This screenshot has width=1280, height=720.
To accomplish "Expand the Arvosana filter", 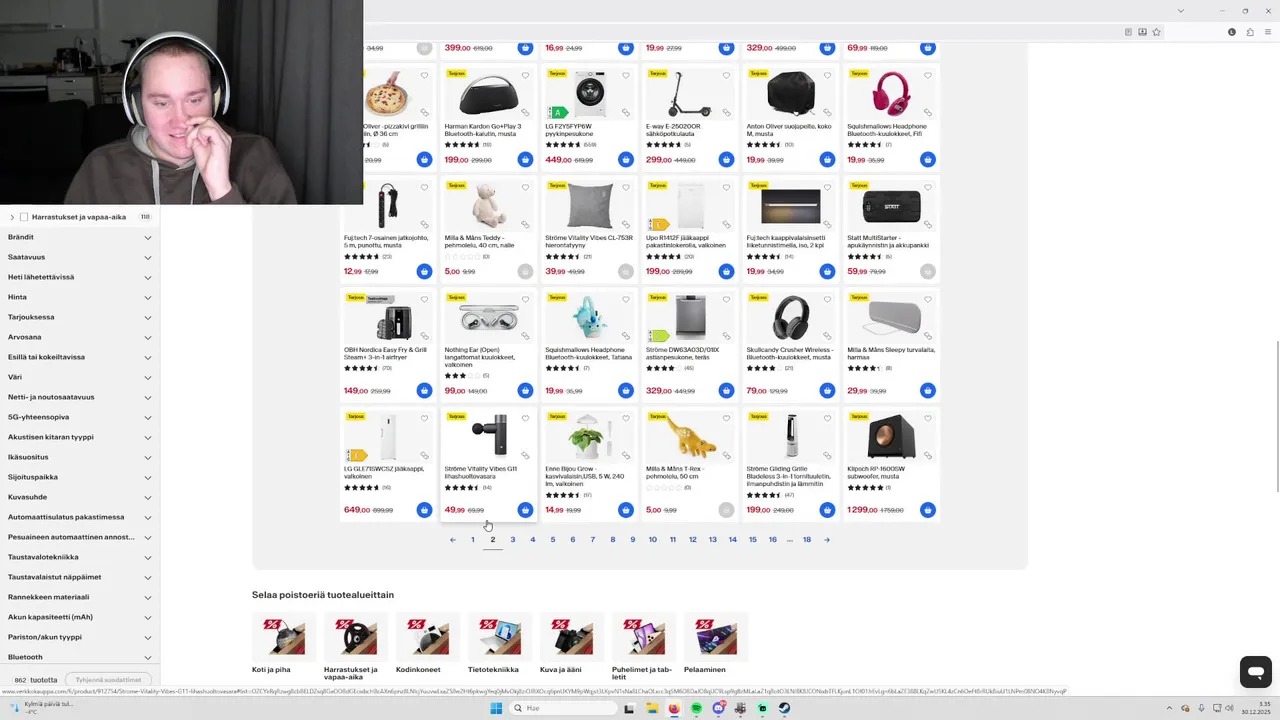I will pyautogui.click(x=80, y=337).
